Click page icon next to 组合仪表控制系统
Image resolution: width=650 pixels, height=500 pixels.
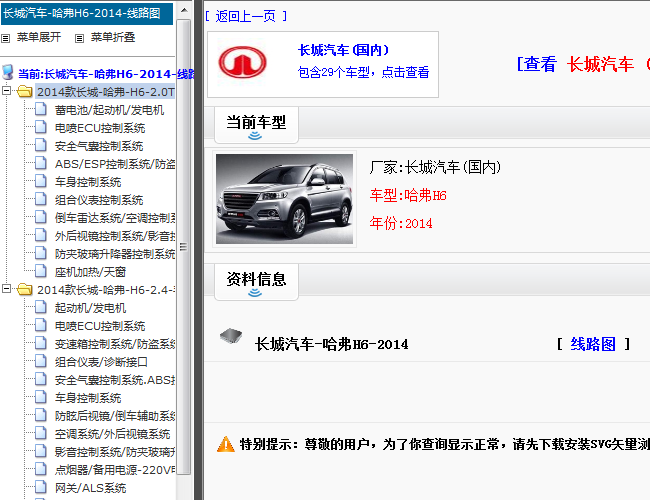tap(41, 199)
